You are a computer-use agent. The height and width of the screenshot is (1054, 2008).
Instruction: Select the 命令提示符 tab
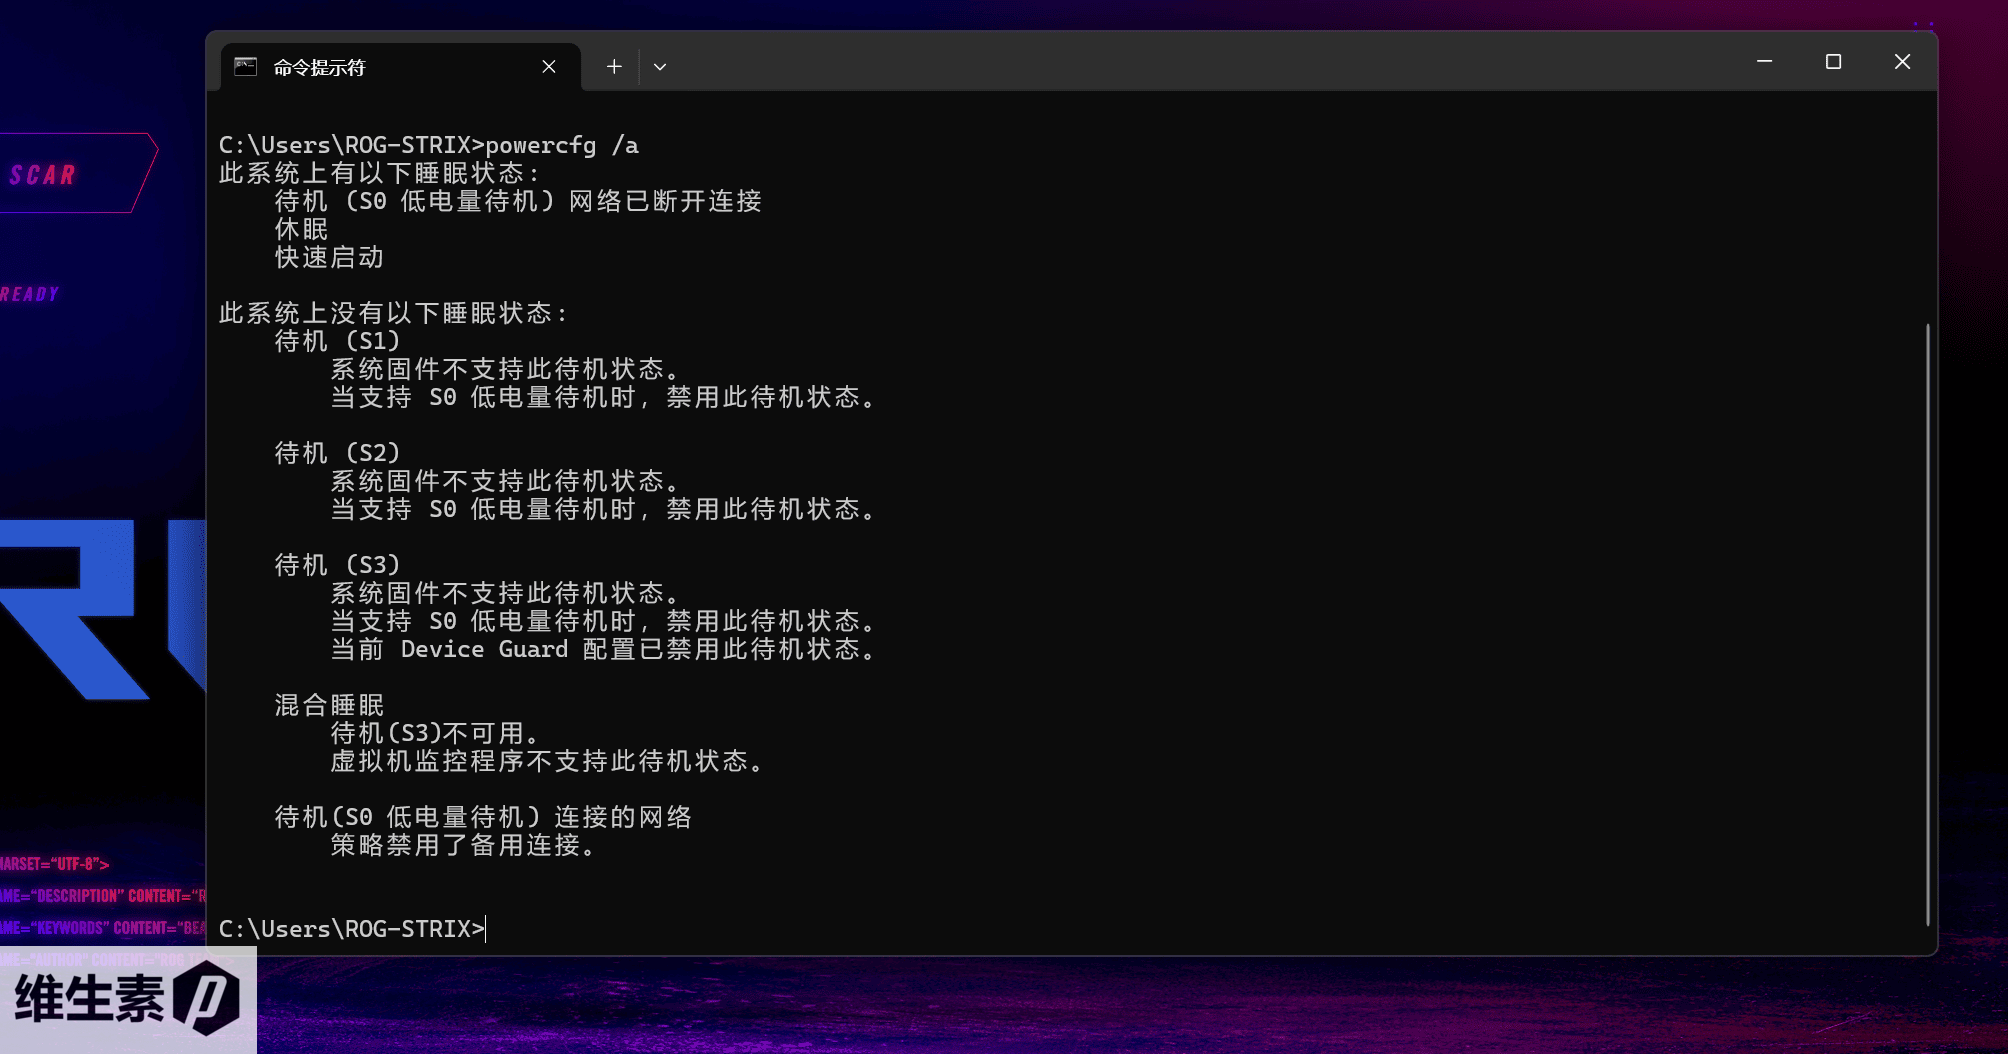click(x=380, y=67)
